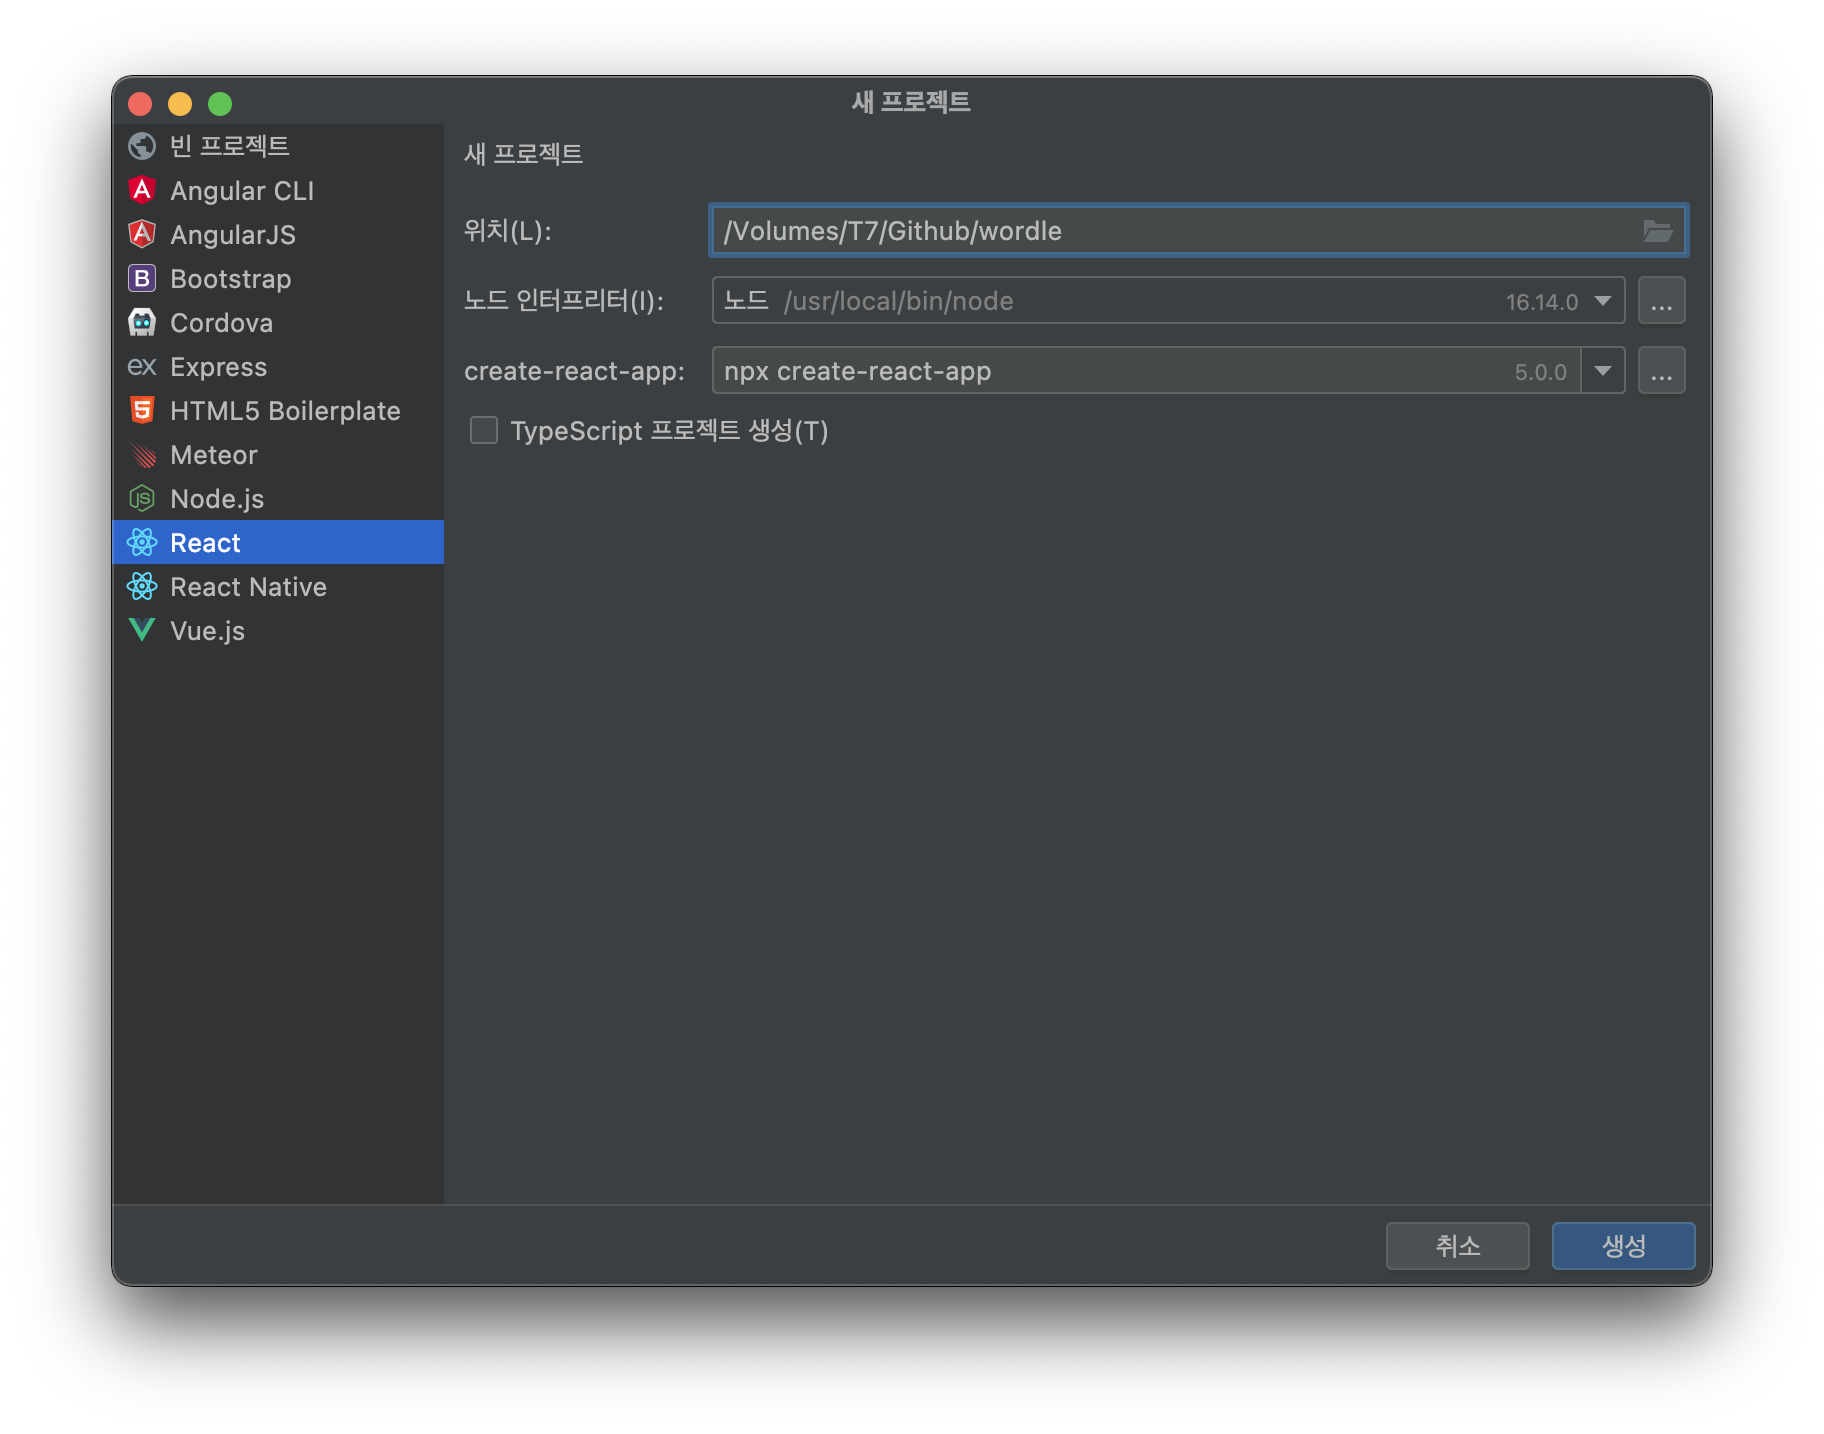Viewport: 1824px width, 1434px height.
Task: Switch to React Native project type
Action: [278, 586]
